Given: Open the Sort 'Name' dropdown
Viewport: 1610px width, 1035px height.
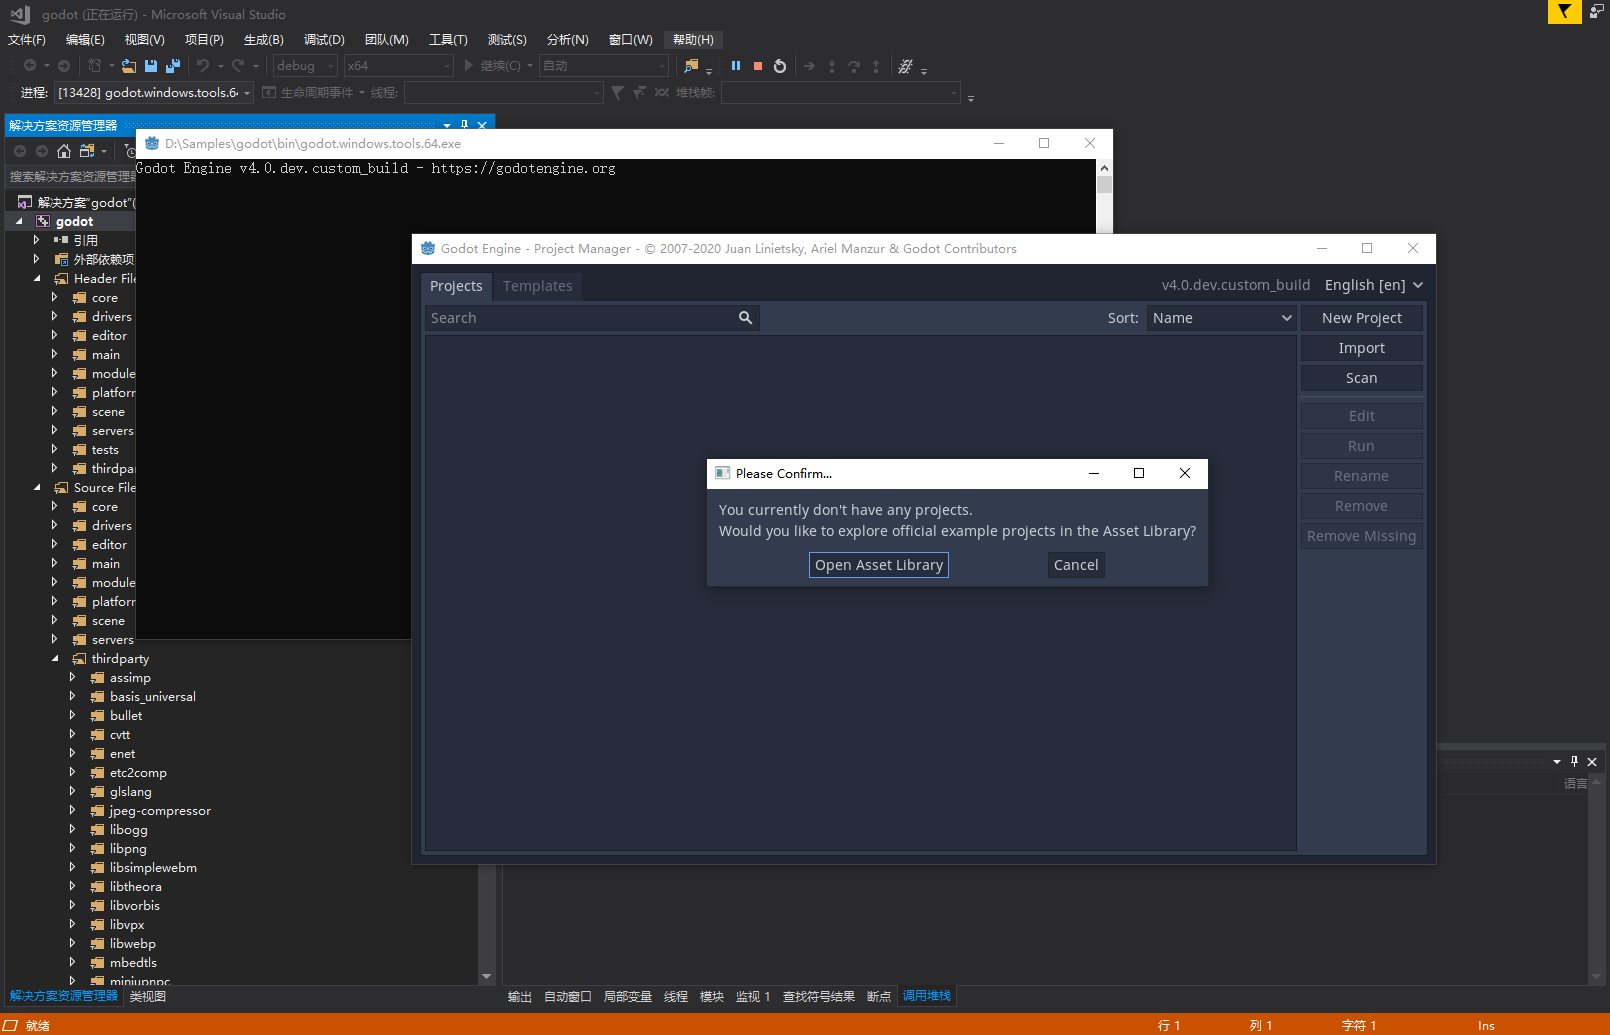Looking at the screenshot, I should click(1221, 318).
